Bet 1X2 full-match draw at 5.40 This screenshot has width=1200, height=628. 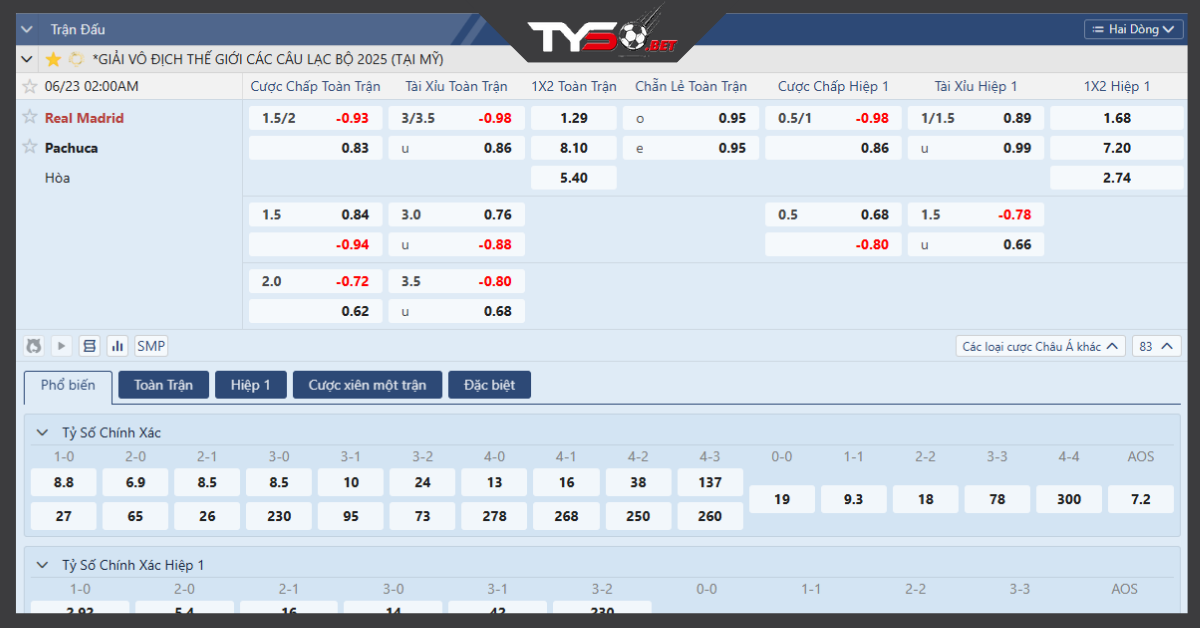tap(574, 178)
